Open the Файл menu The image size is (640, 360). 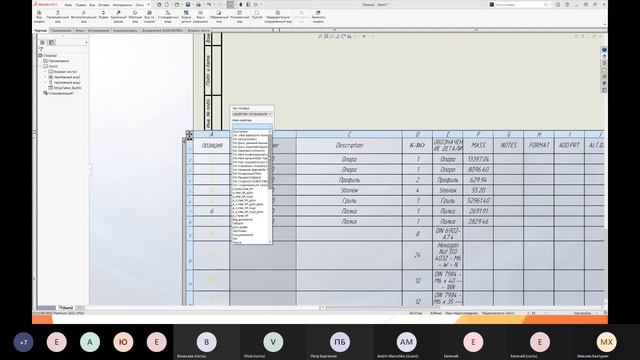coord(69,5)
